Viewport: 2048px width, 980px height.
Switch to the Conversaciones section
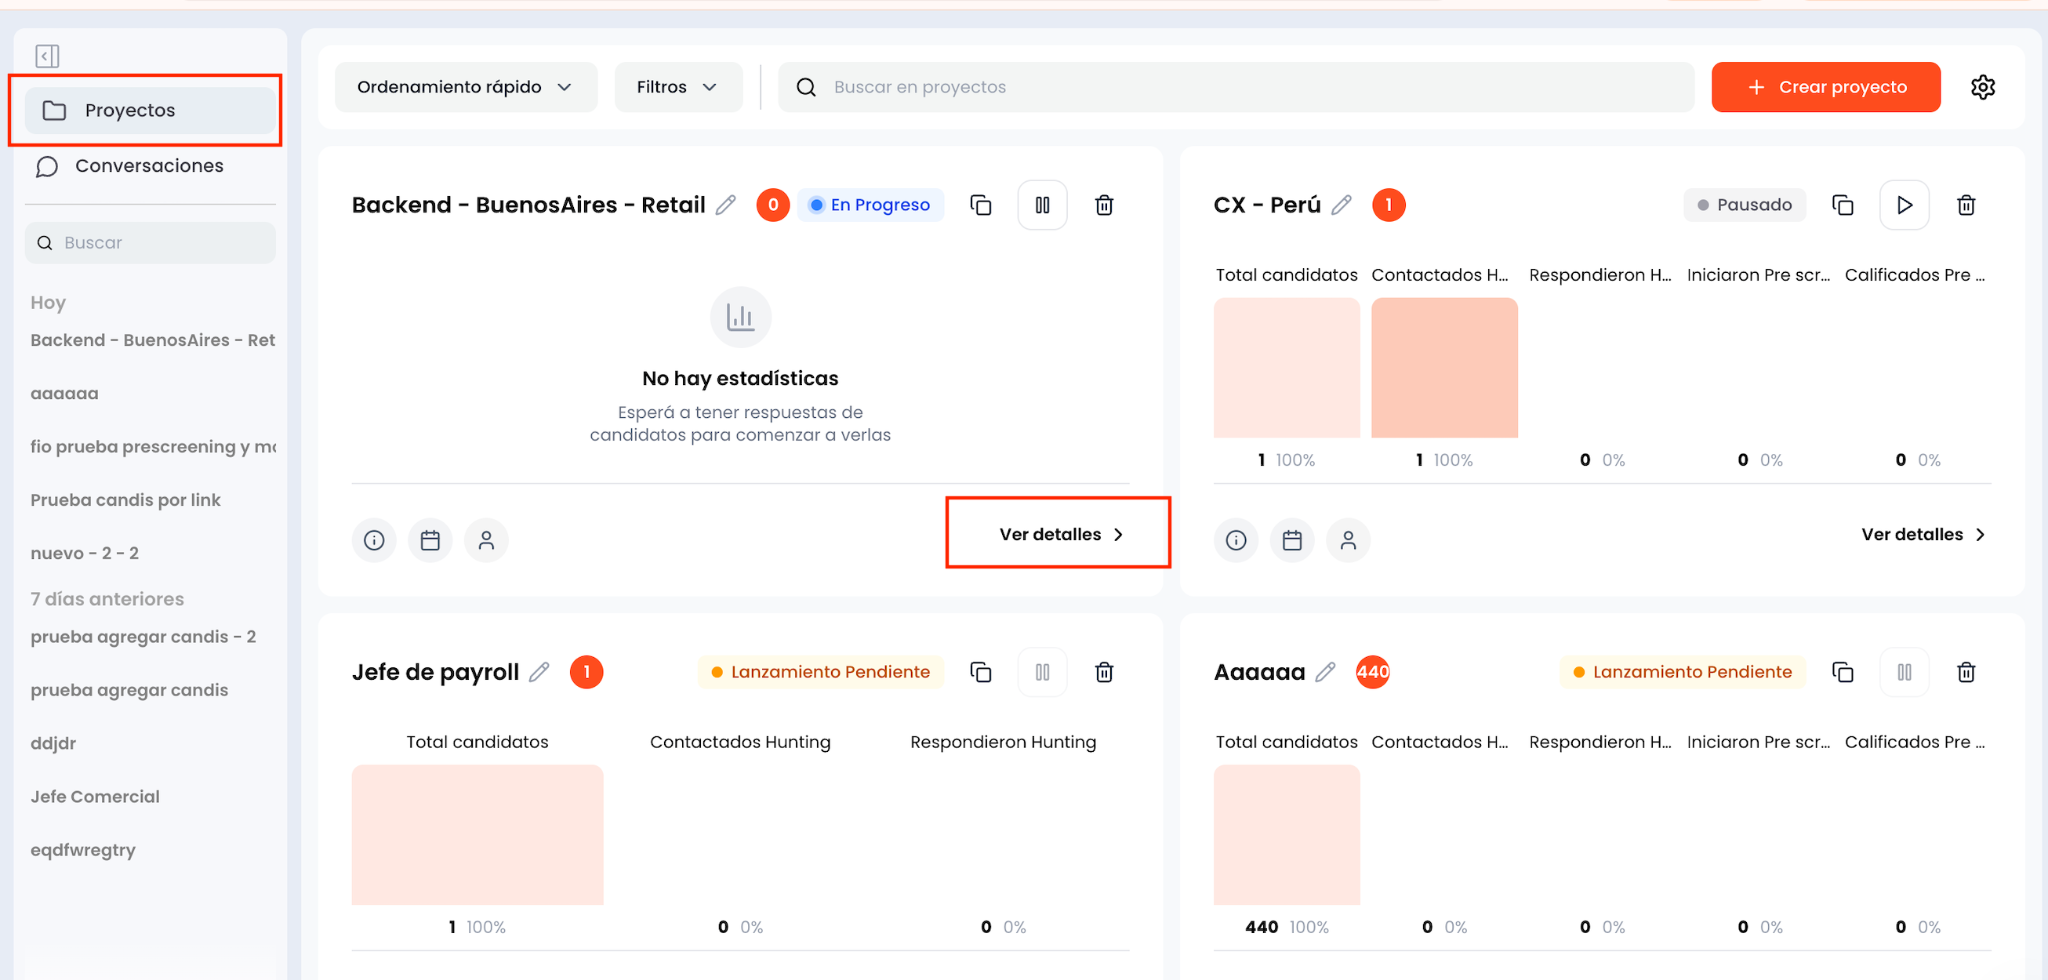[150, 166]
